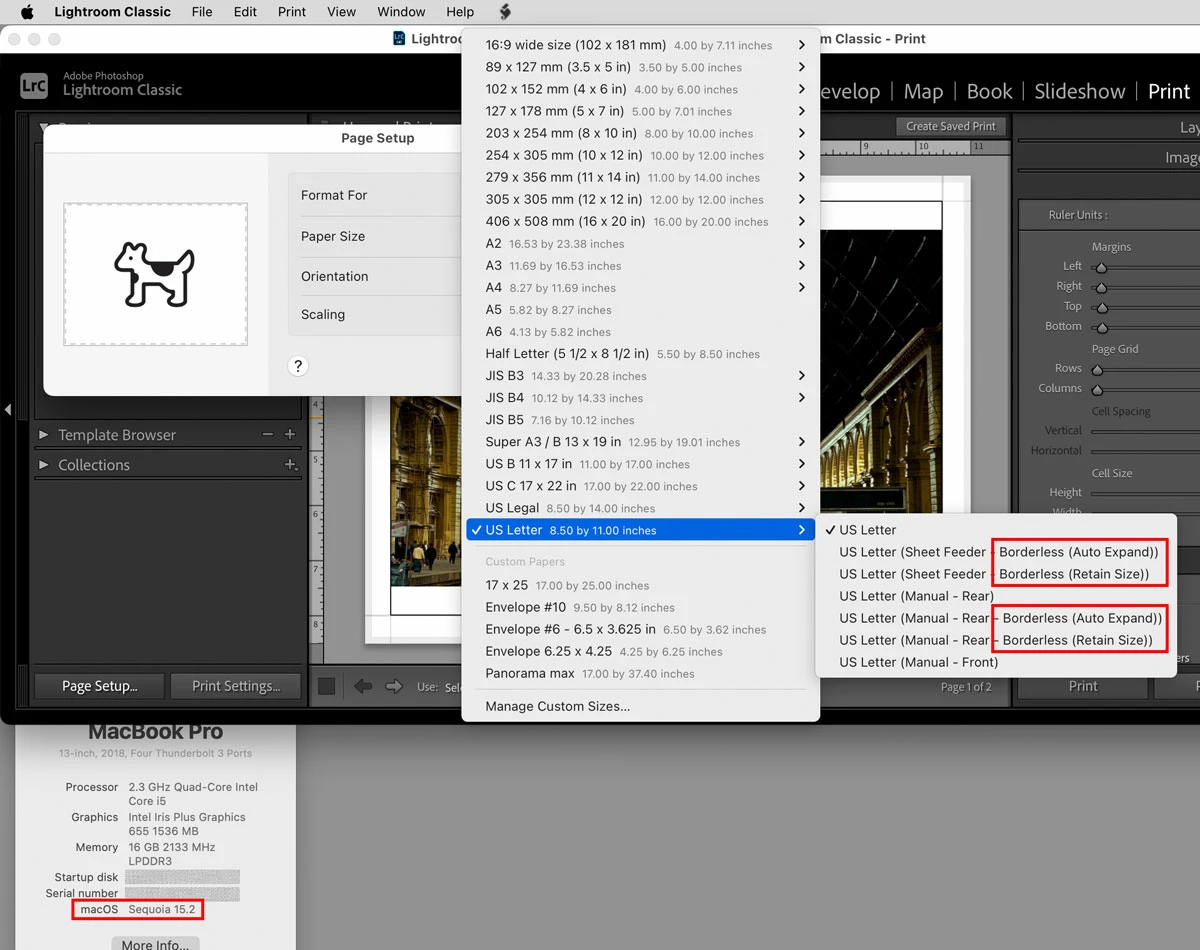The height and width of the screenshot is (950, 1200).
Task: Expand the Template Browser panel
Action: point(43,435)
